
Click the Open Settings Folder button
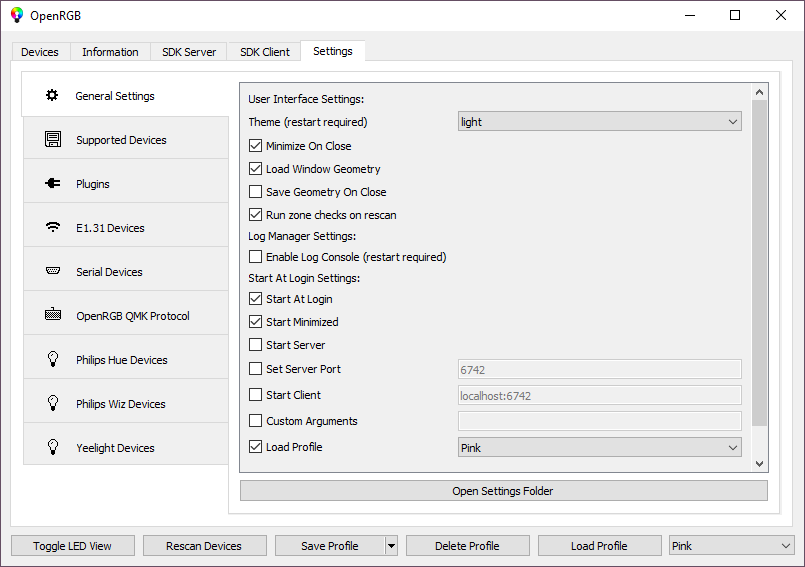[x=503, y=491]
